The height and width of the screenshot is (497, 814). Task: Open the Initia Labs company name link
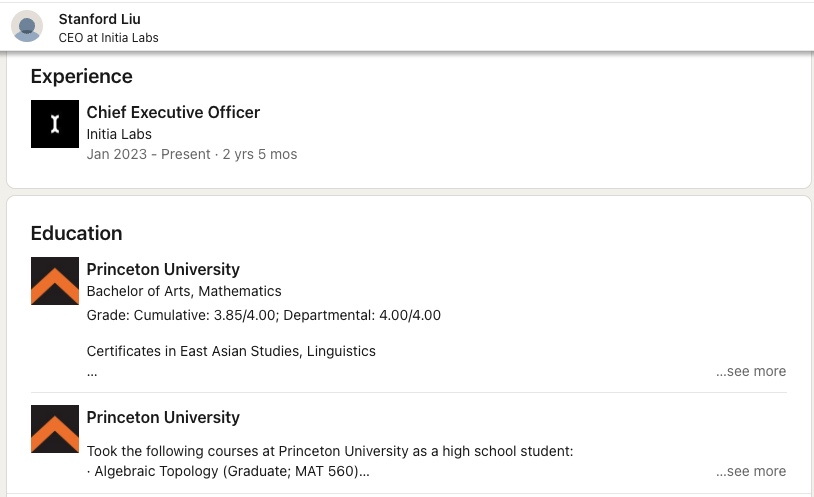(x=119, y=134)
